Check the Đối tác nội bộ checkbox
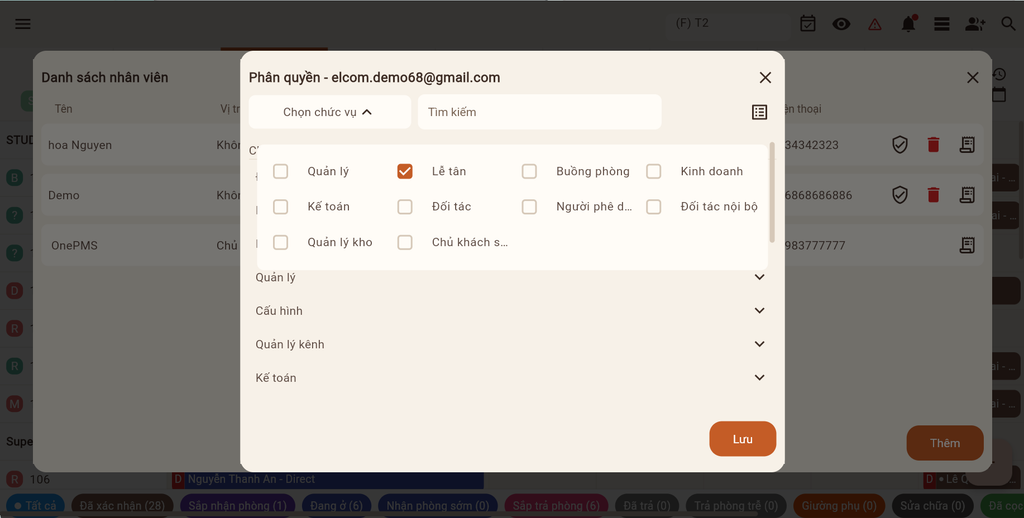 pos(654,206)
